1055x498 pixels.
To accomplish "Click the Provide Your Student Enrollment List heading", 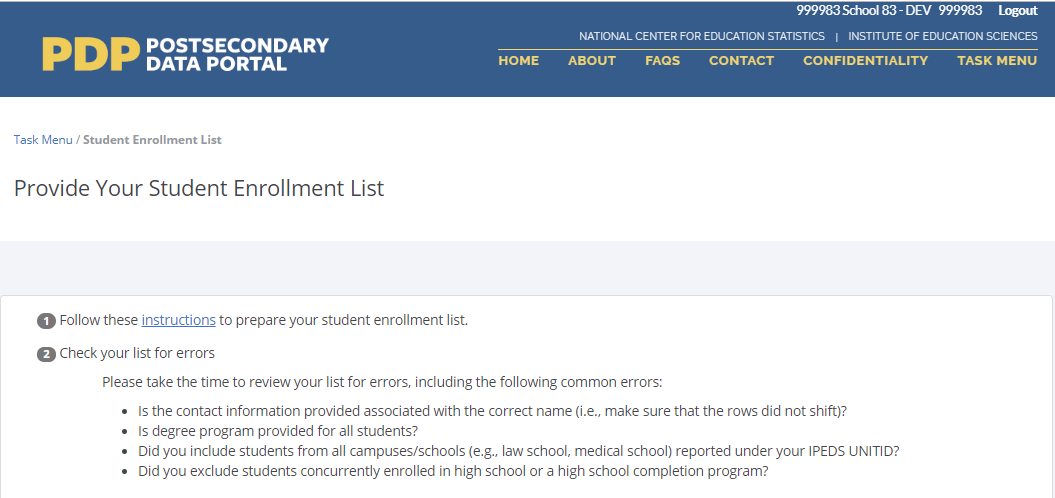I will 199,188.
